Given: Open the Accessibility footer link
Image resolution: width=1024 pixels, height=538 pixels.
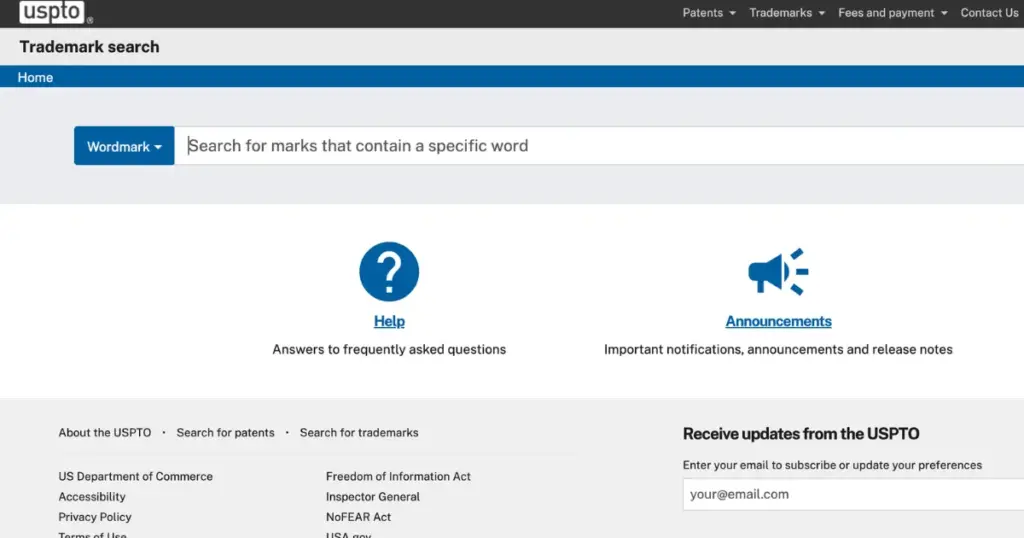Looking at the screenshot, I should pyautogui.click(x=92, y=497).
